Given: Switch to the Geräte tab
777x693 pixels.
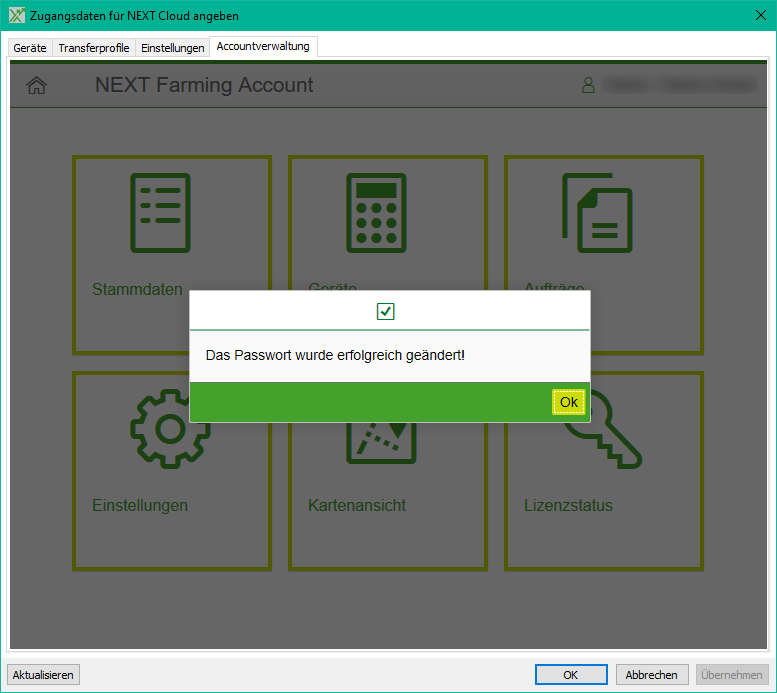Looking at the screenshot, I should 30,48.
